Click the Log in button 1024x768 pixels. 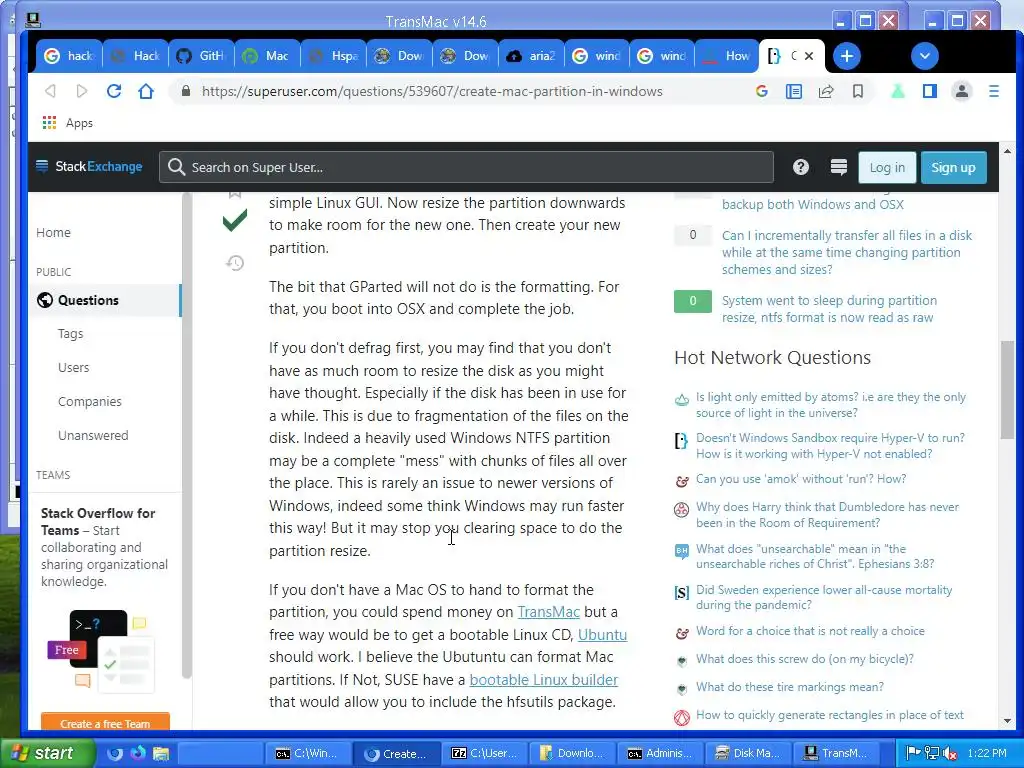click(x=887, y=168)
